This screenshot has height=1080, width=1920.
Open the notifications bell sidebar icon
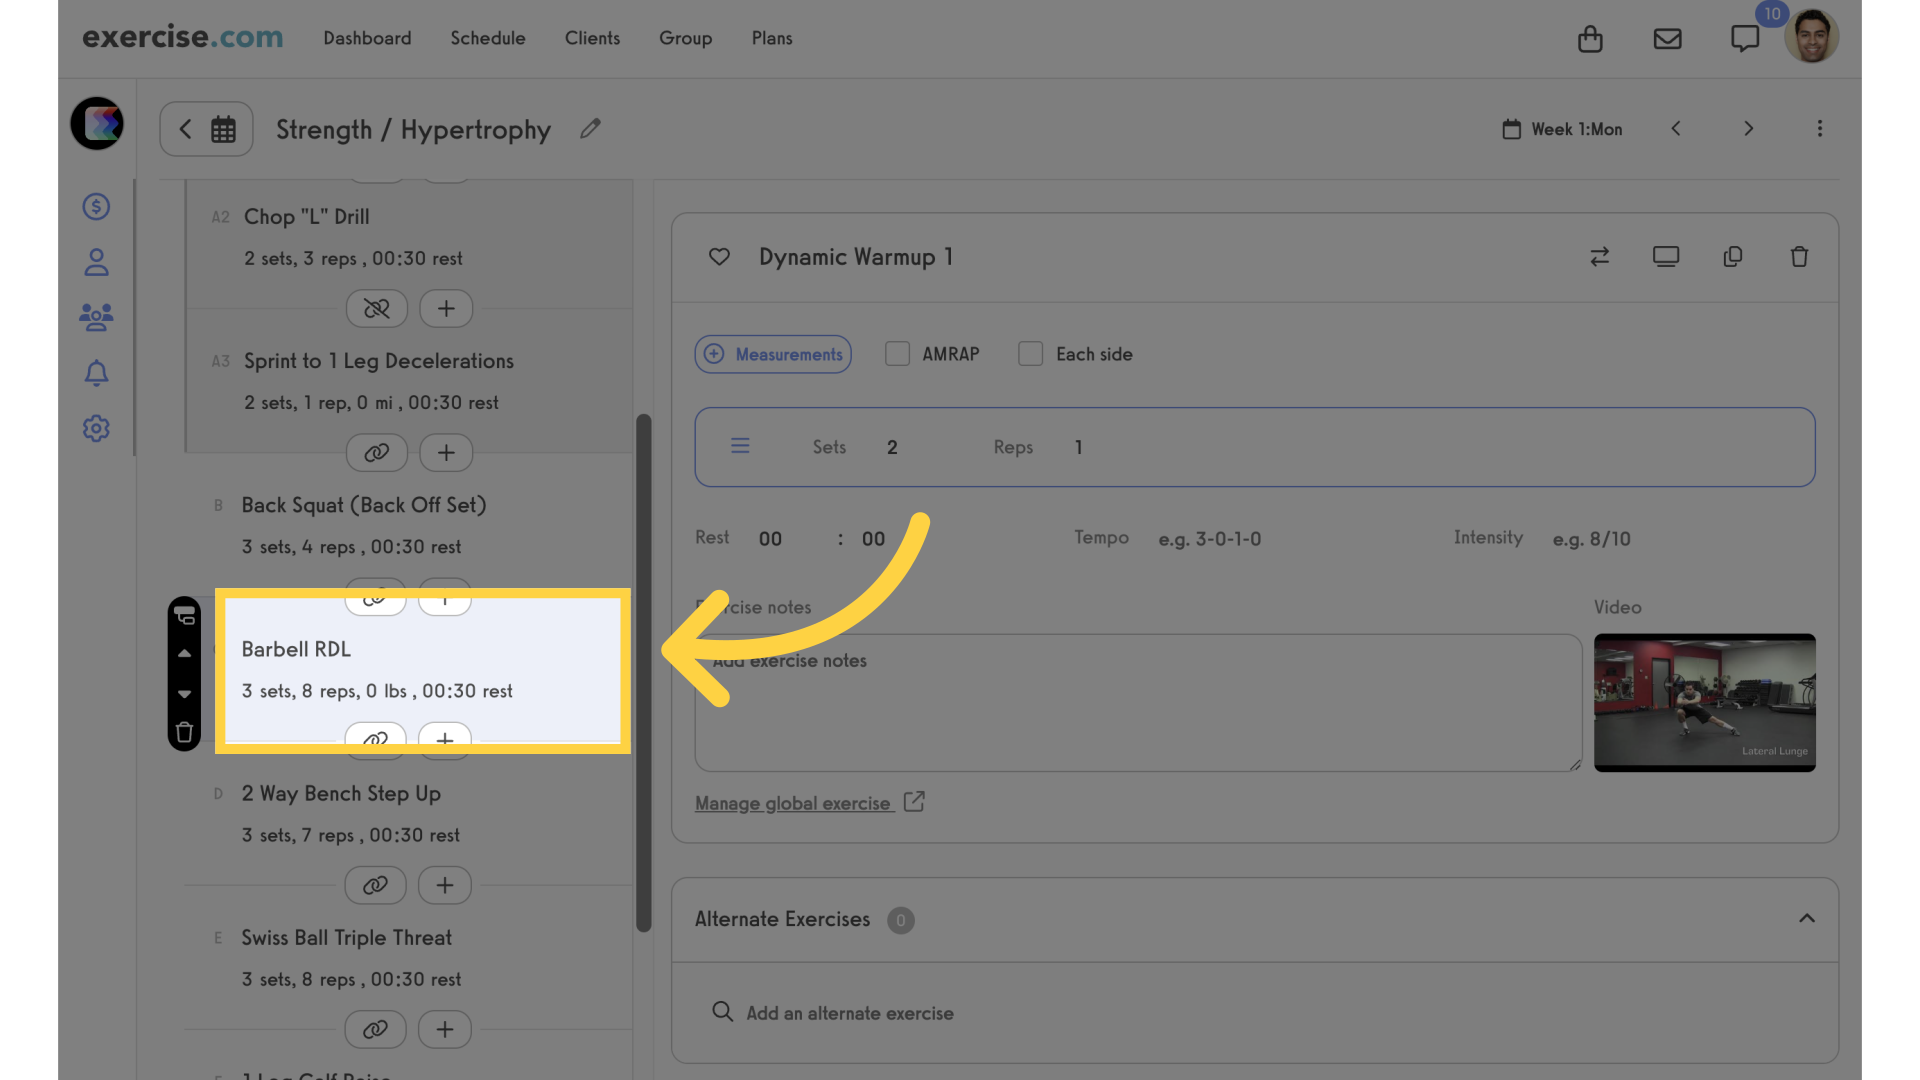tap(96, 373)
